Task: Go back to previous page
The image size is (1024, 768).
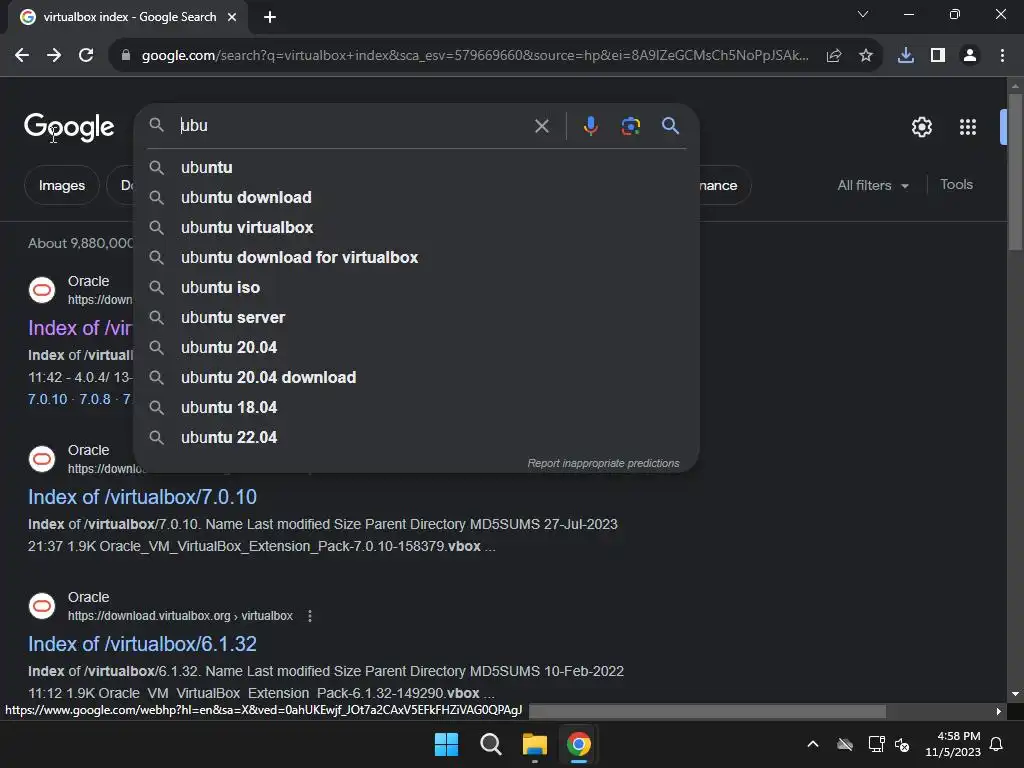Action: point(22,56)
